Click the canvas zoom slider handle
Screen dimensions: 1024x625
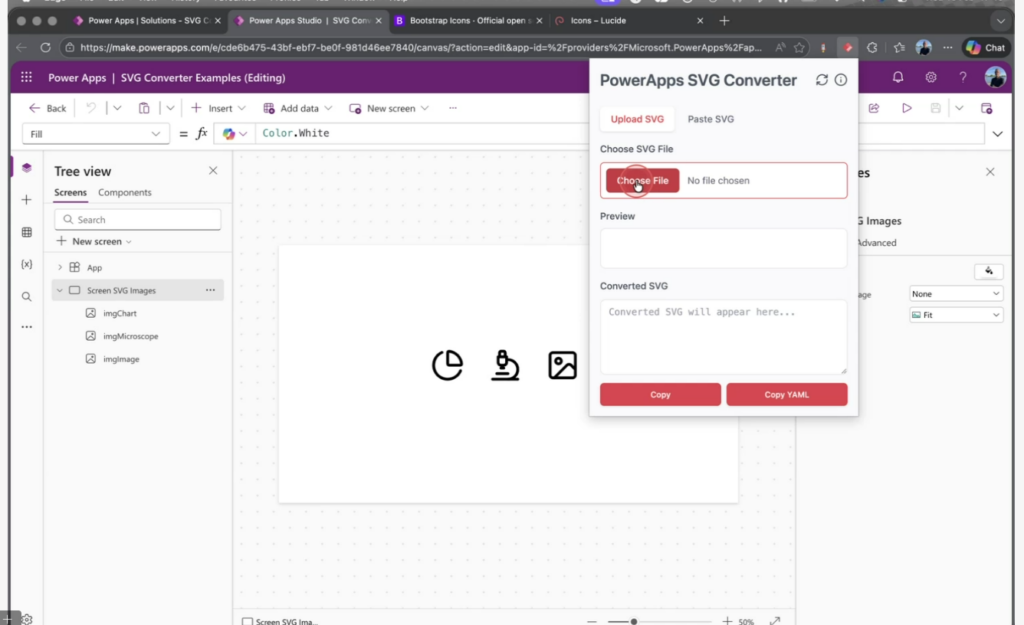click(633, 621)
